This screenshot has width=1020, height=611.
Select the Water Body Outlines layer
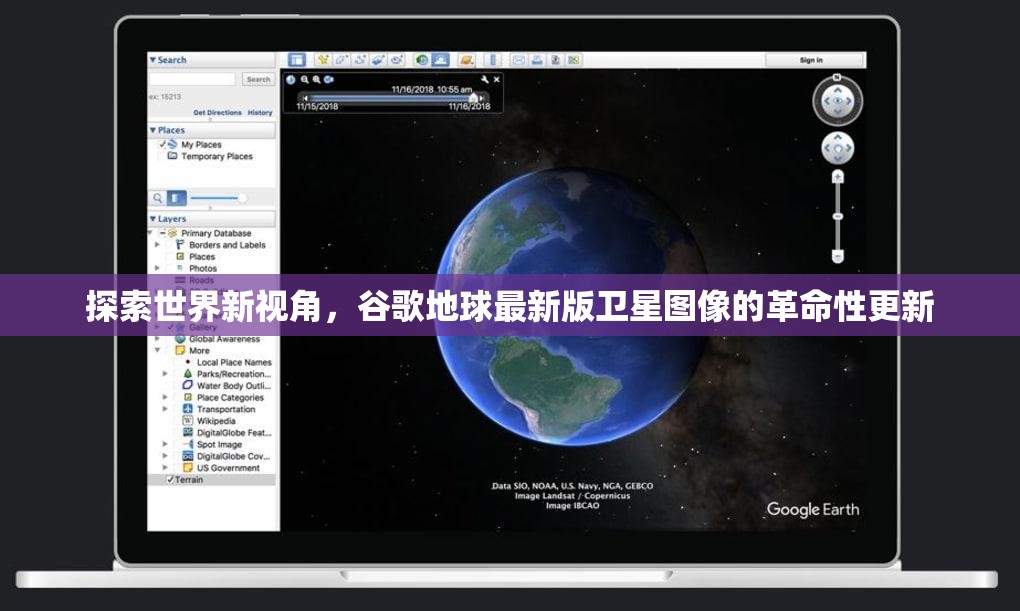[x=234, y=386]
